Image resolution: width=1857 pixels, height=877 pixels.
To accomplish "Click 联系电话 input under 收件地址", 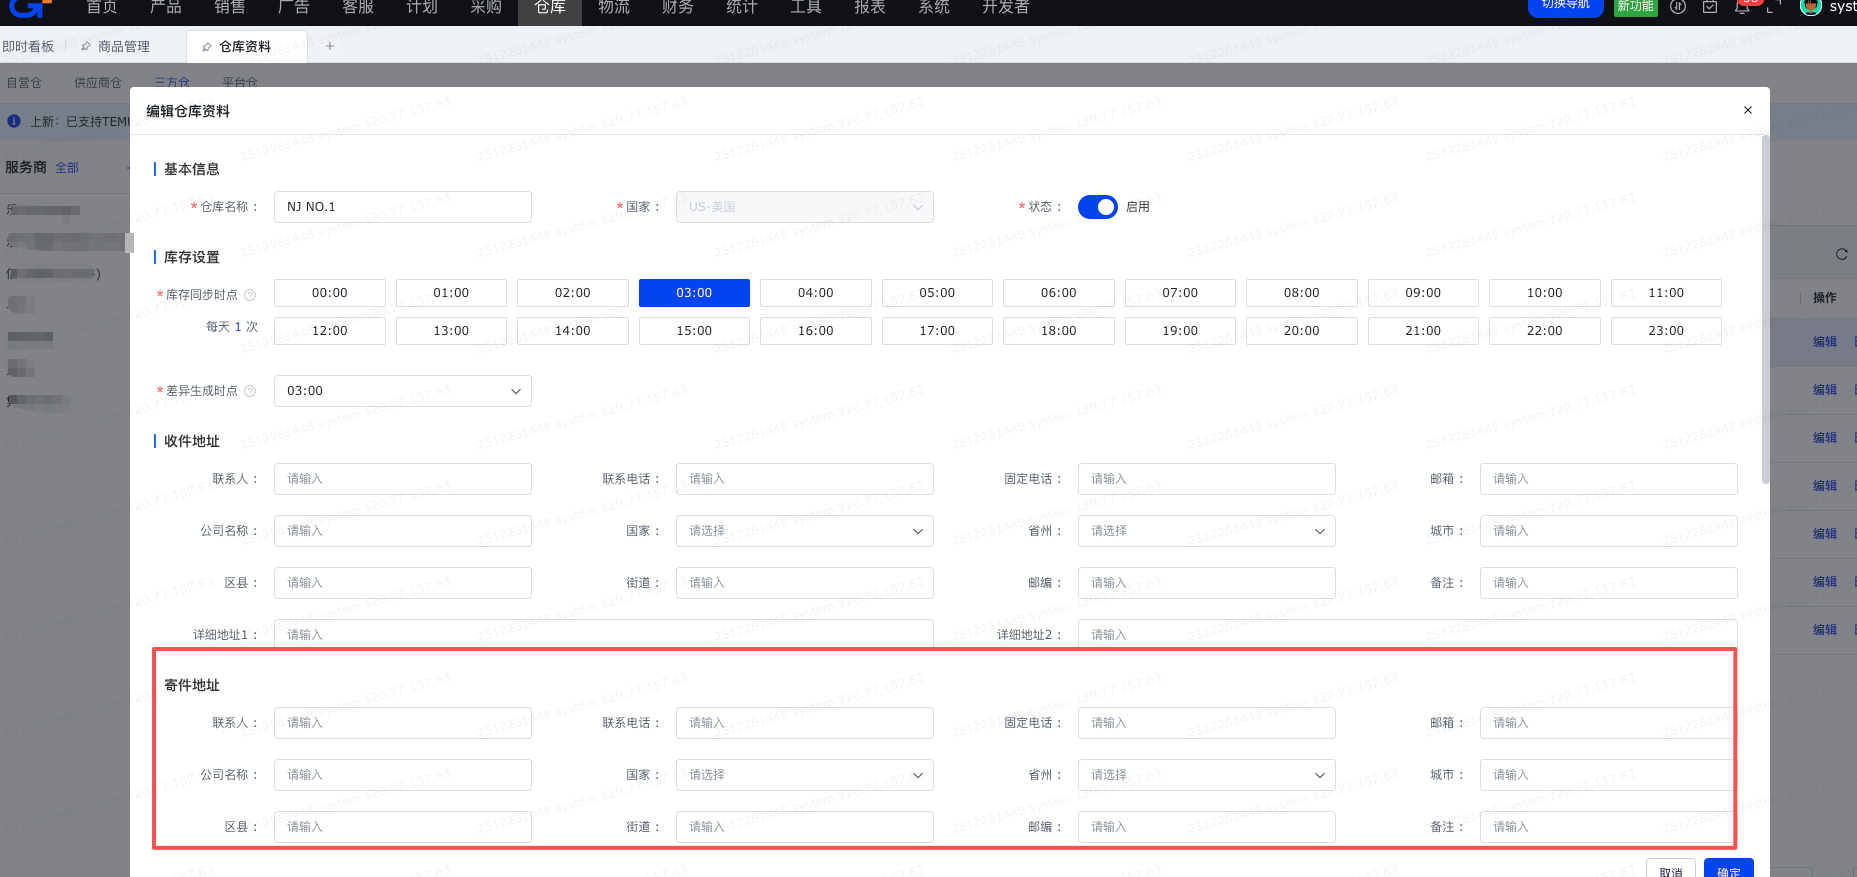I will pos(805,479).
